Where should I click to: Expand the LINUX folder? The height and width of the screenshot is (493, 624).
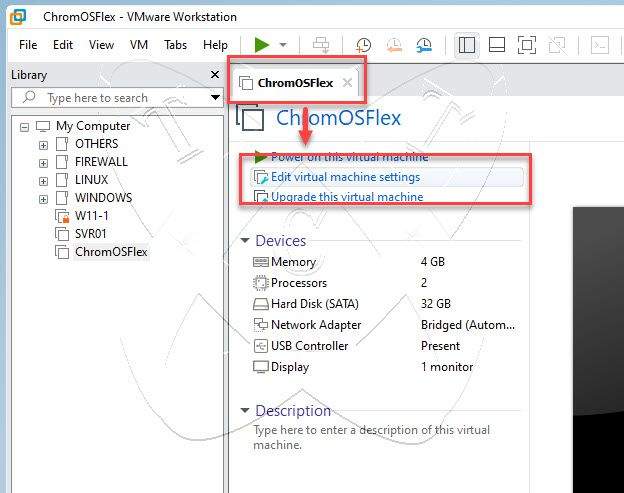(43, 181)
